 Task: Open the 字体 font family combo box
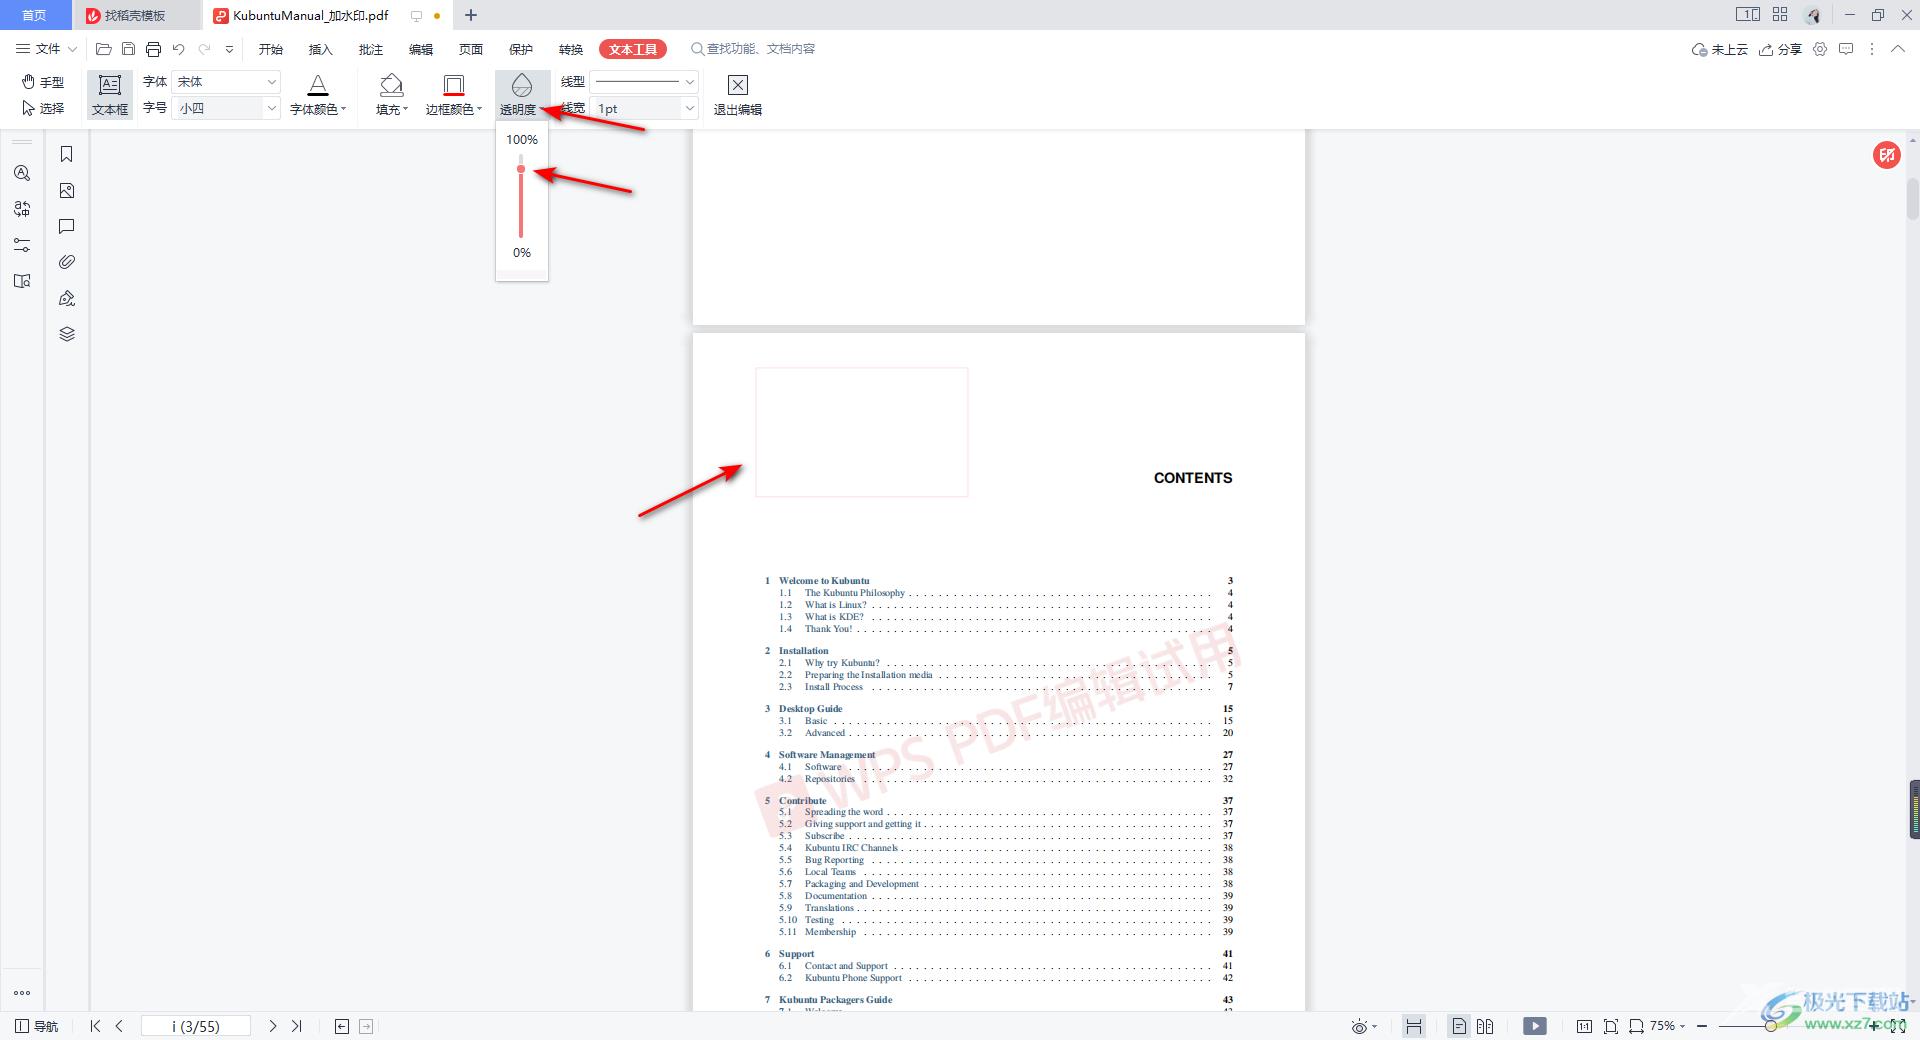click(x=226, y=82)
